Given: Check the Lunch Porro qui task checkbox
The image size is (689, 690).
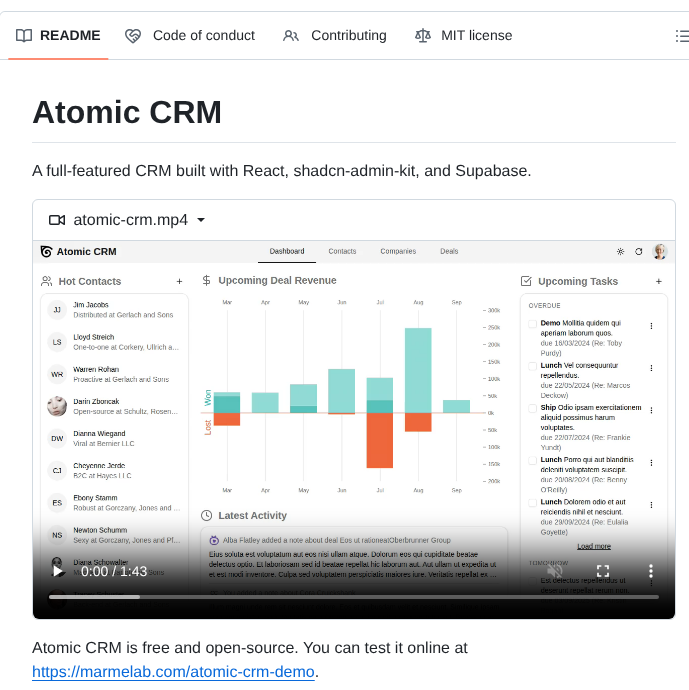Looking at the screenshot, I should [x=532, y=460].
